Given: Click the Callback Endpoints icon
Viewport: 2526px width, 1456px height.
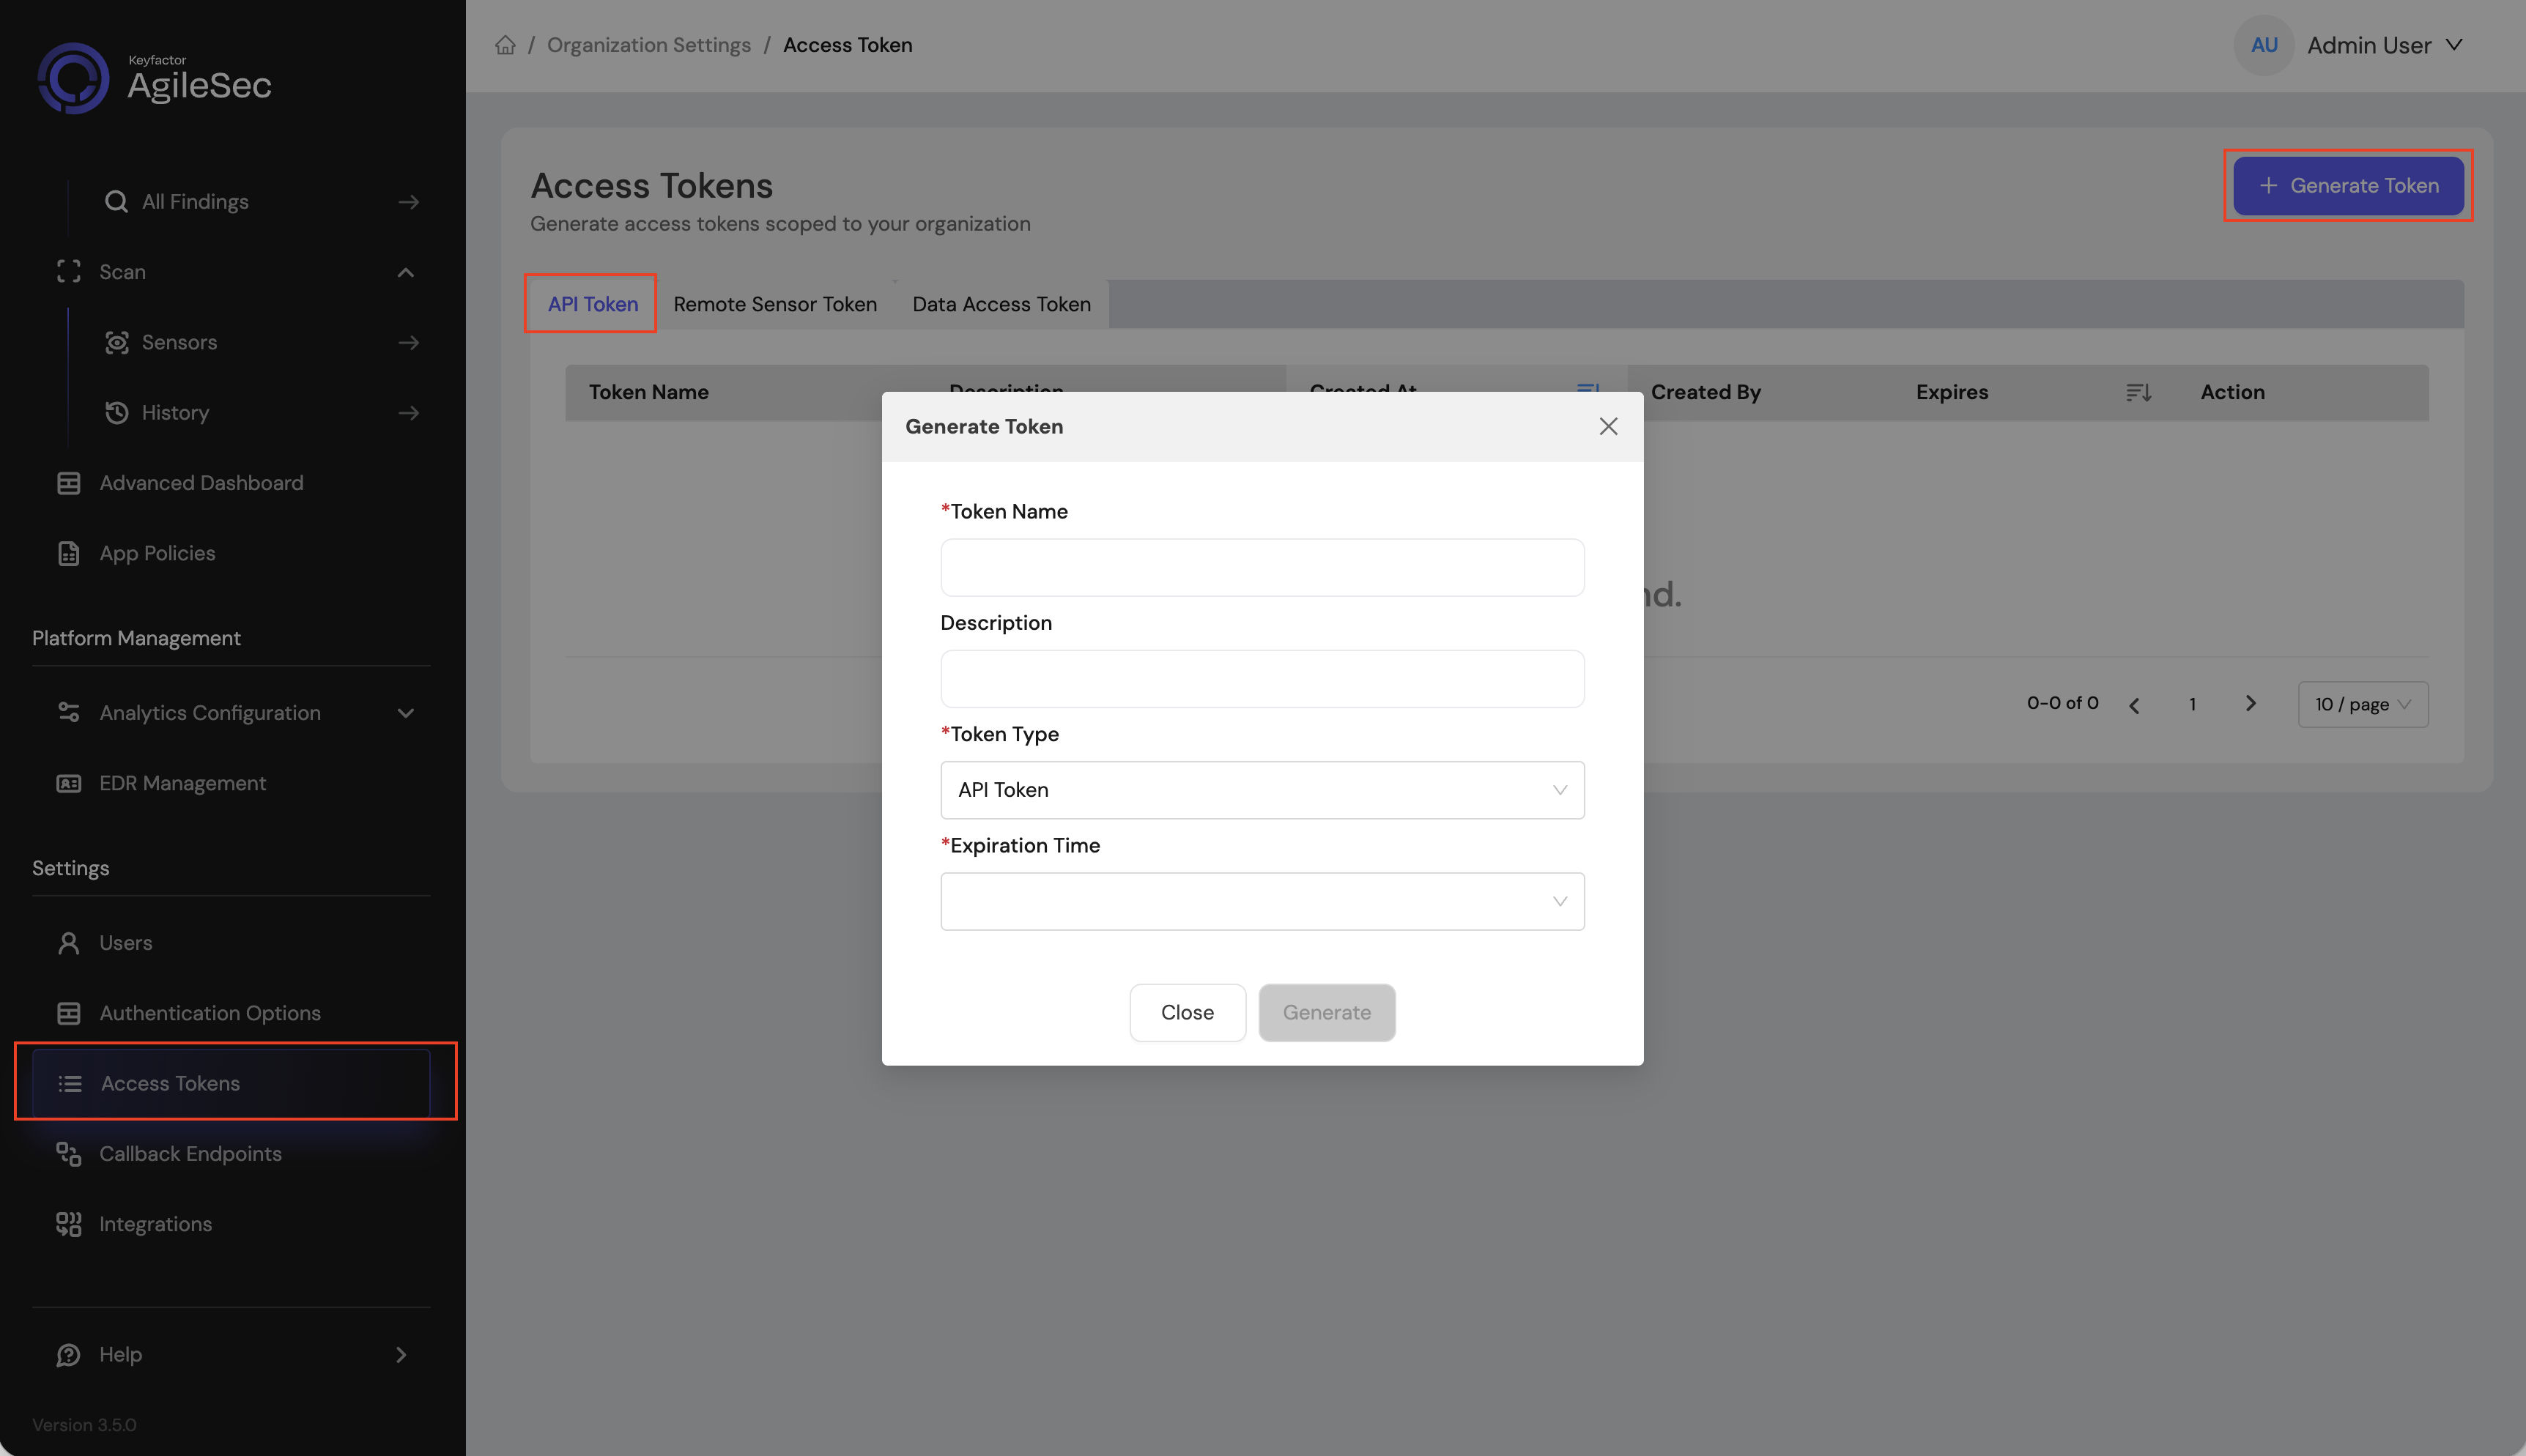Looking at the screenshot, I should tap(68, 1154).
